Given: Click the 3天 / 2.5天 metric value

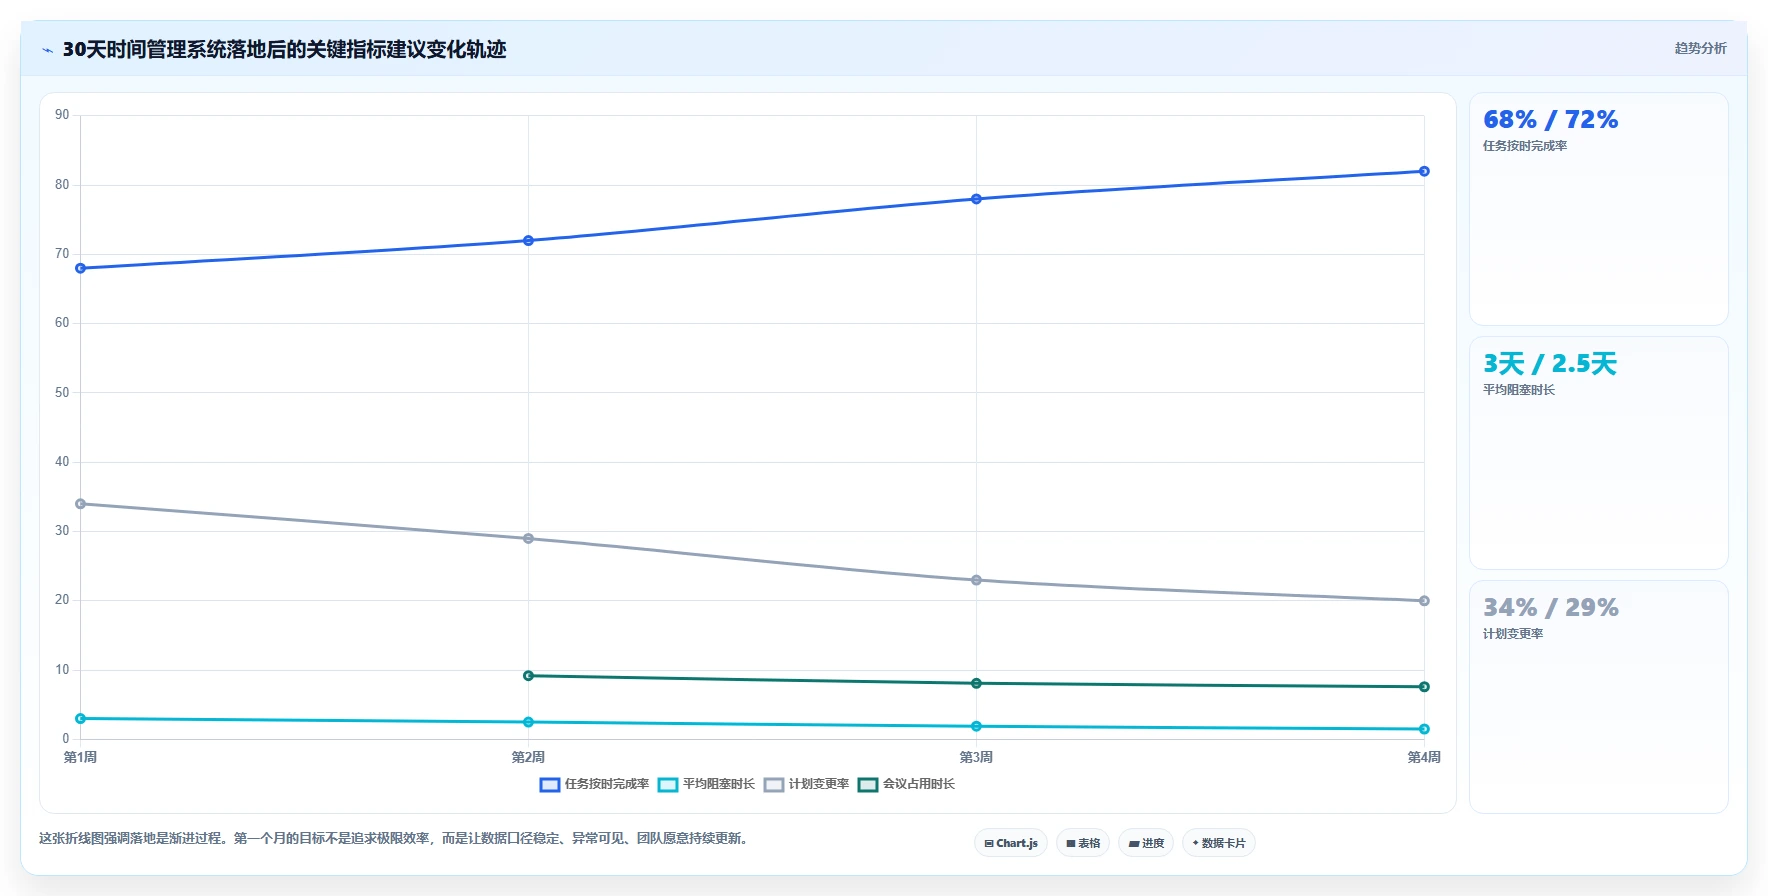Looking at the screenshot, I should click(1550, 364).
